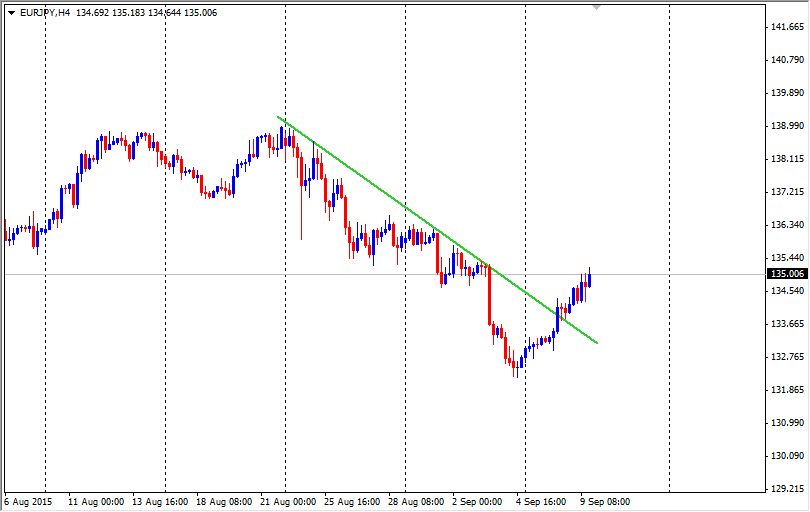The height and width of the screenshot is (512, 810).
Task: Click the 25 Aug 16:00 time label
Action: [352, 502]
